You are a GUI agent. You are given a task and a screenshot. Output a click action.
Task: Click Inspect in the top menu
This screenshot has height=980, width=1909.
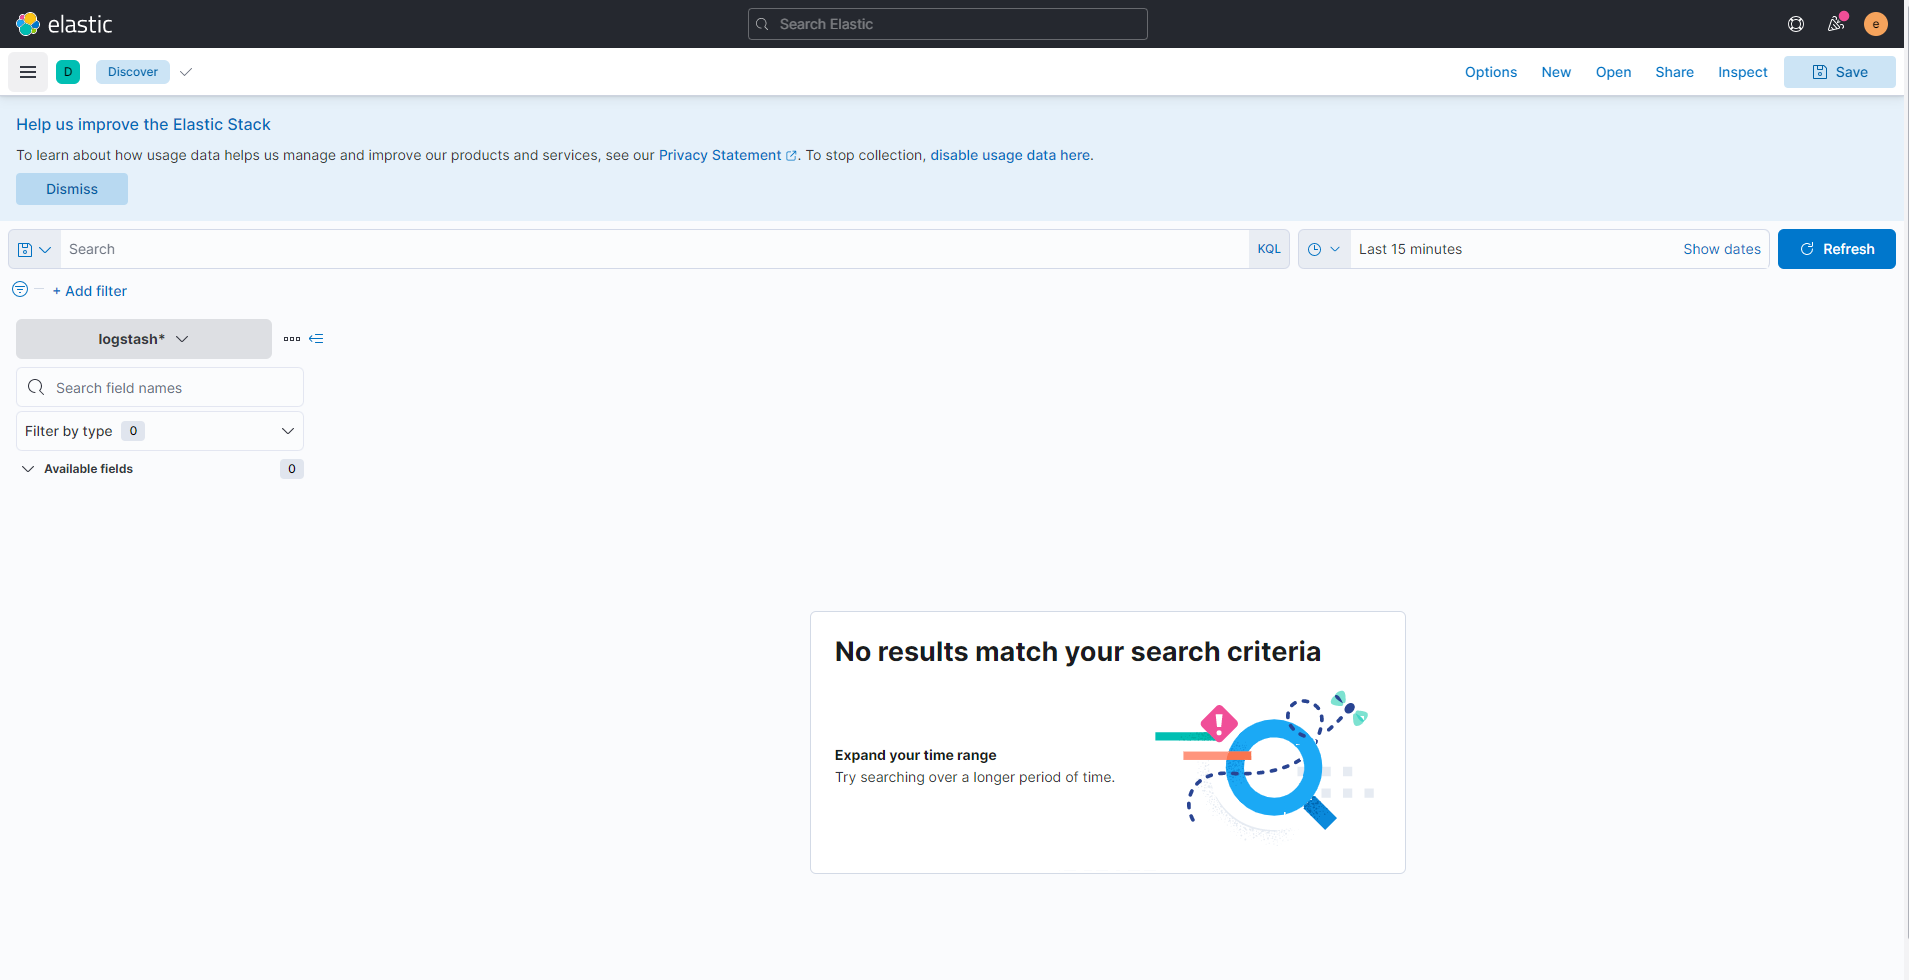(x=1743, y=72)
